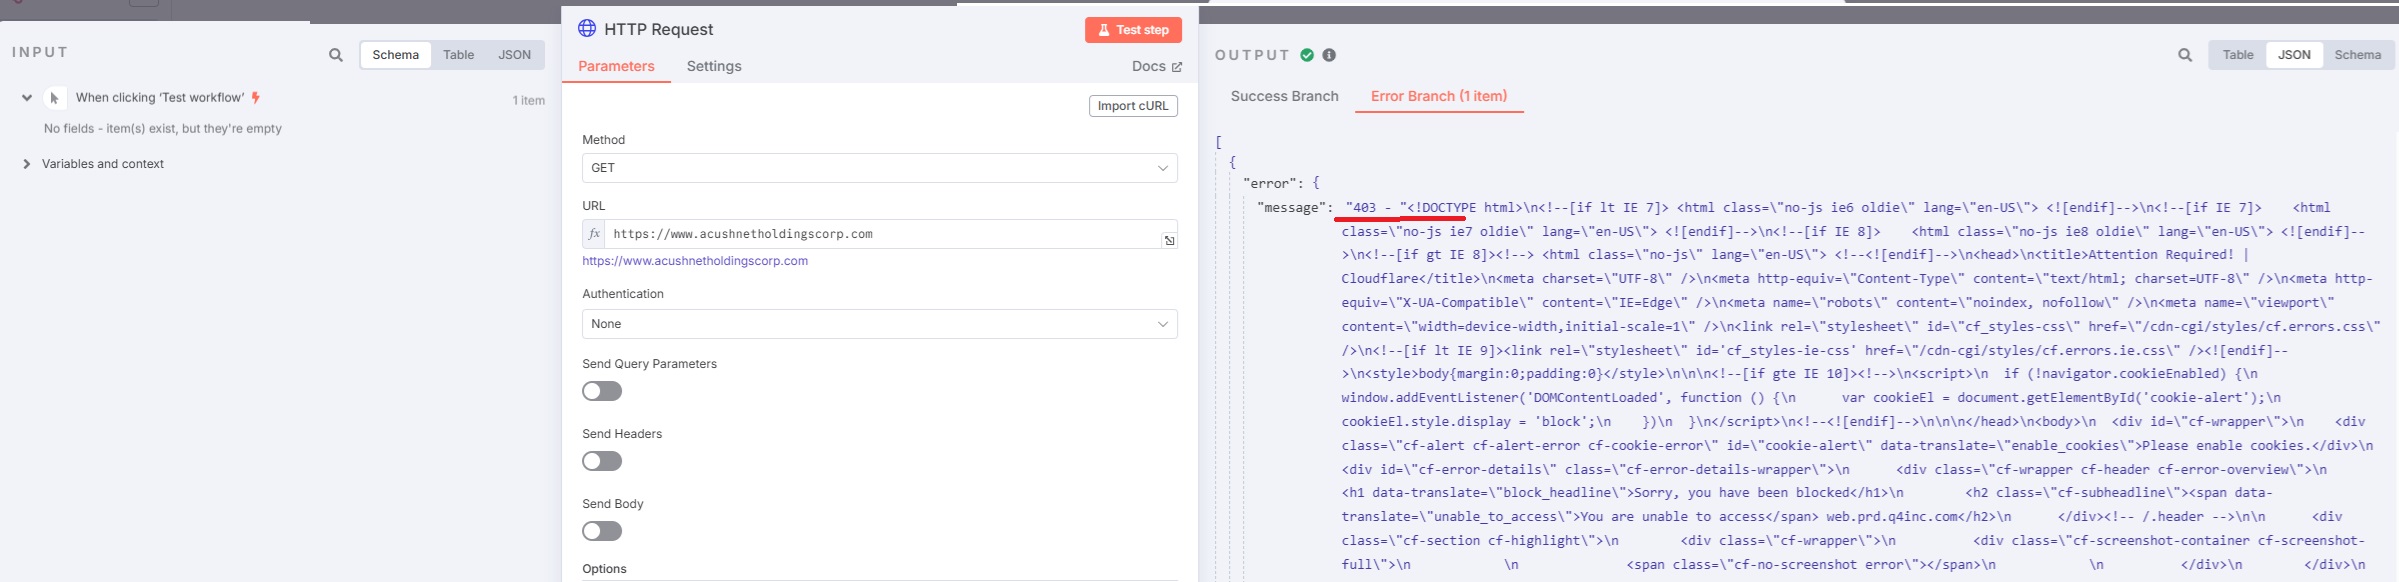Switch input view to JSON
Screen dimensions: 2399x582
click(515, 55)
